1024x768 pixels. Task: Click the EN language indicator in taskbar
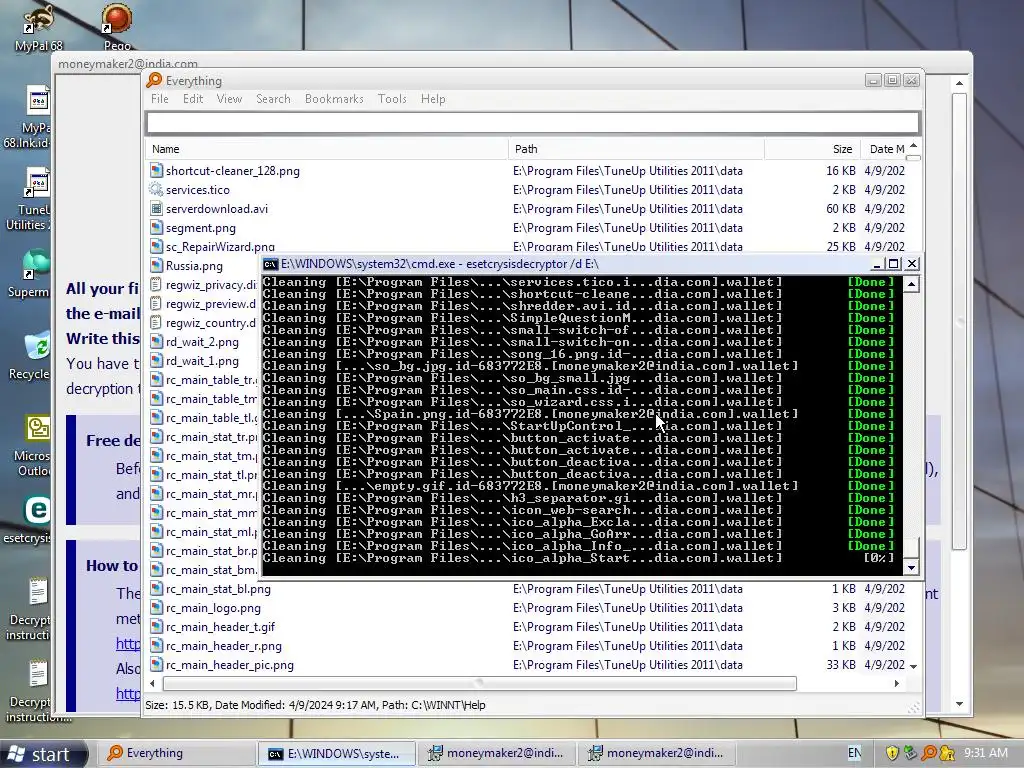click(854, 753)
